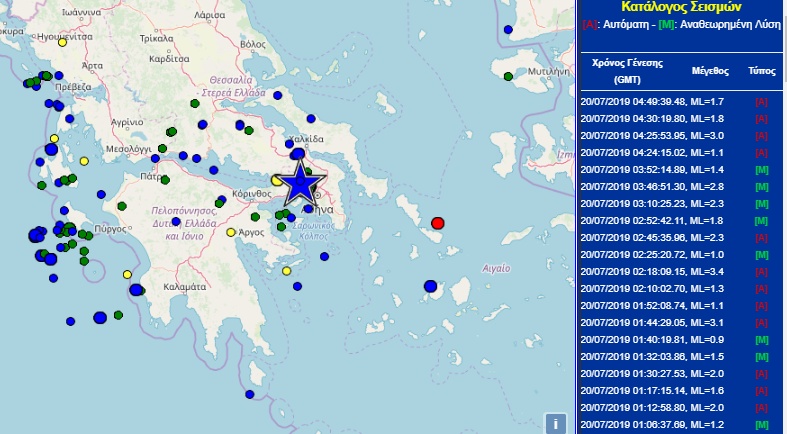Click the red circle marker in the Aegean
787x434 pixels.
(x=437, y=222)
